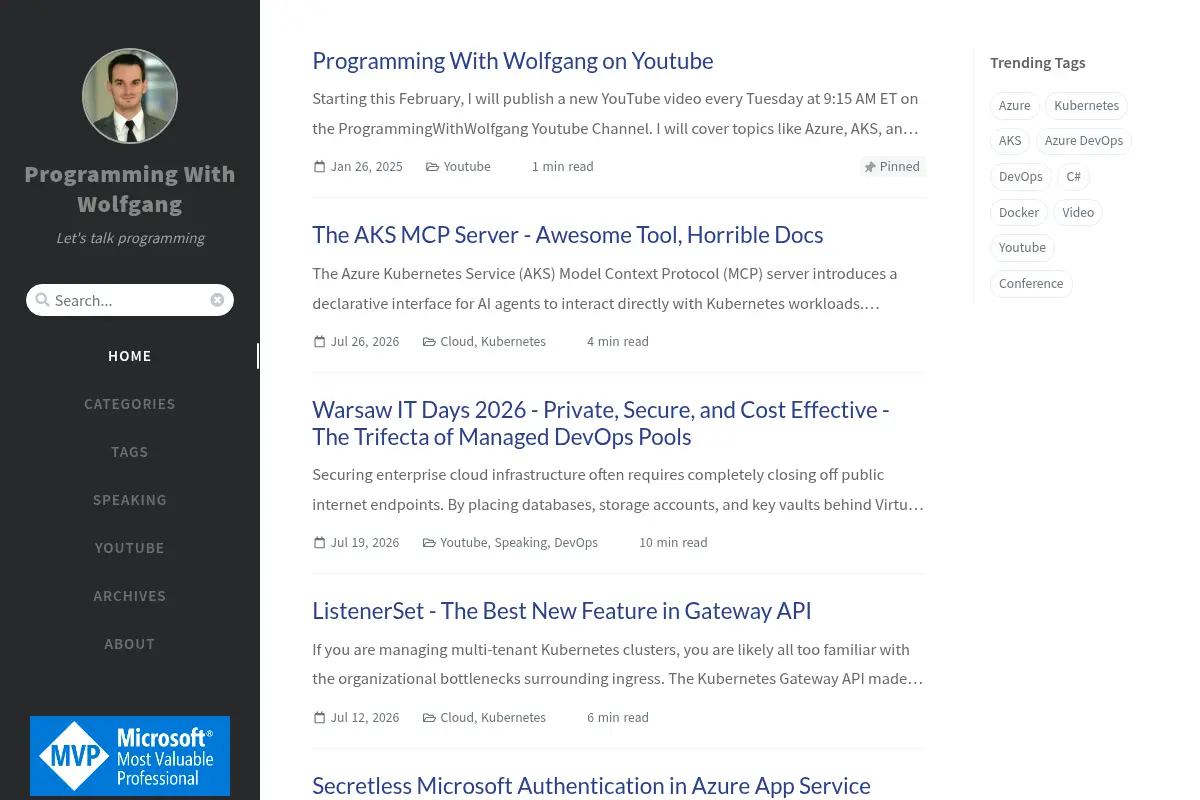Click Youtube, Speaking, DevOps categories text

[519, 543]
